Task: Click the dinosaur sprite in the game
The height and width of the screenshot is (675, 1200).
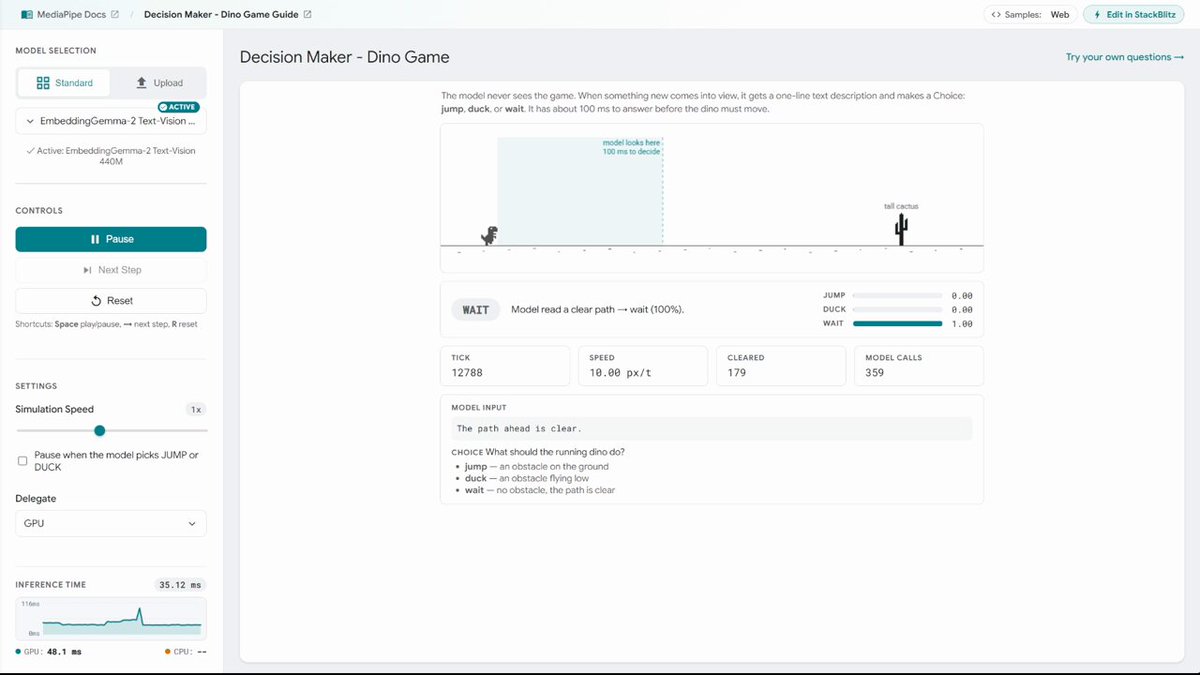Action: click(x=490, y=236)
